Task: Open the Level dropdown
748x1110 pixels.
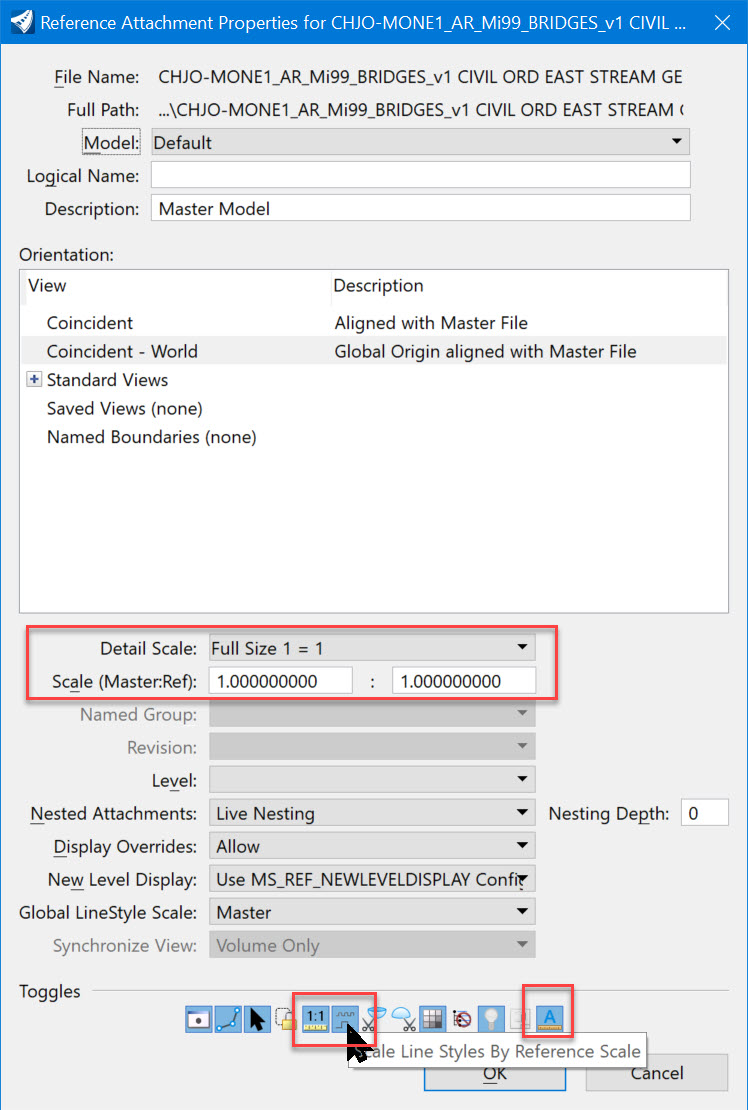Action: (372, 780)
